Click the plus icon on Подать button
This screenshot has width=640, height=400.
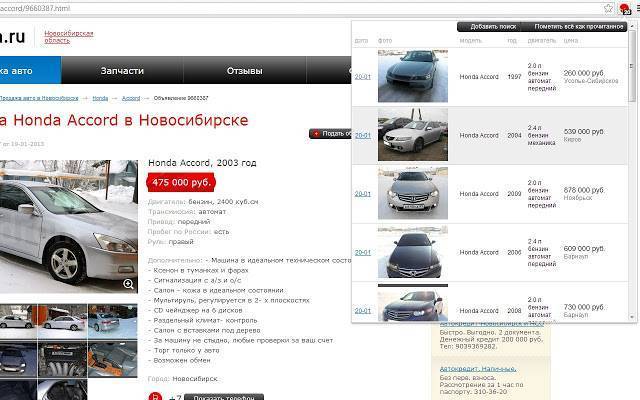[316, 133]
